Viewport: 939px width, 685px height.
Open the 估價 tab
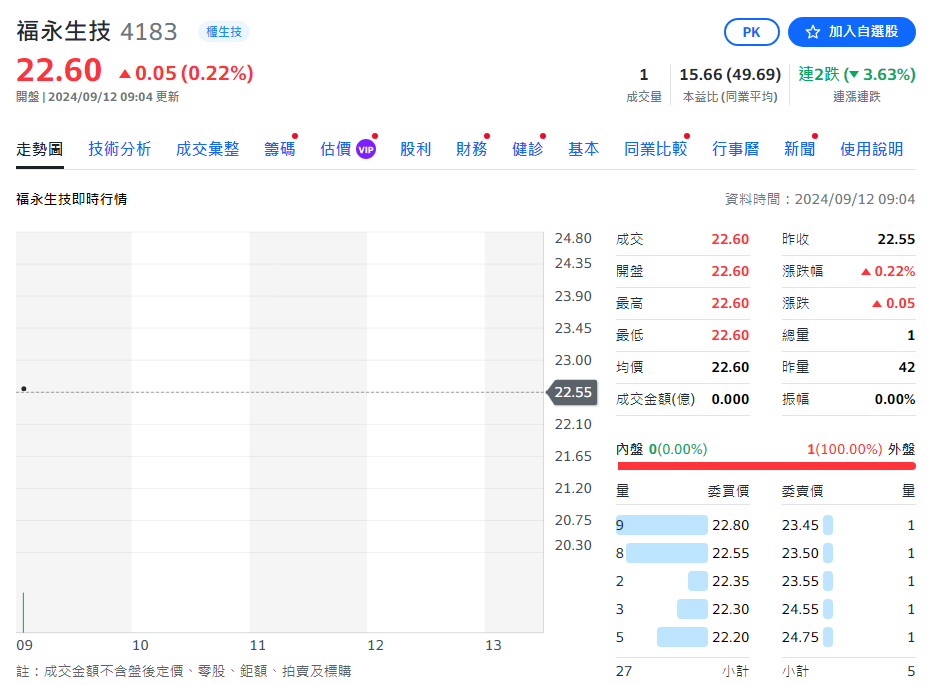pos(335,149)
